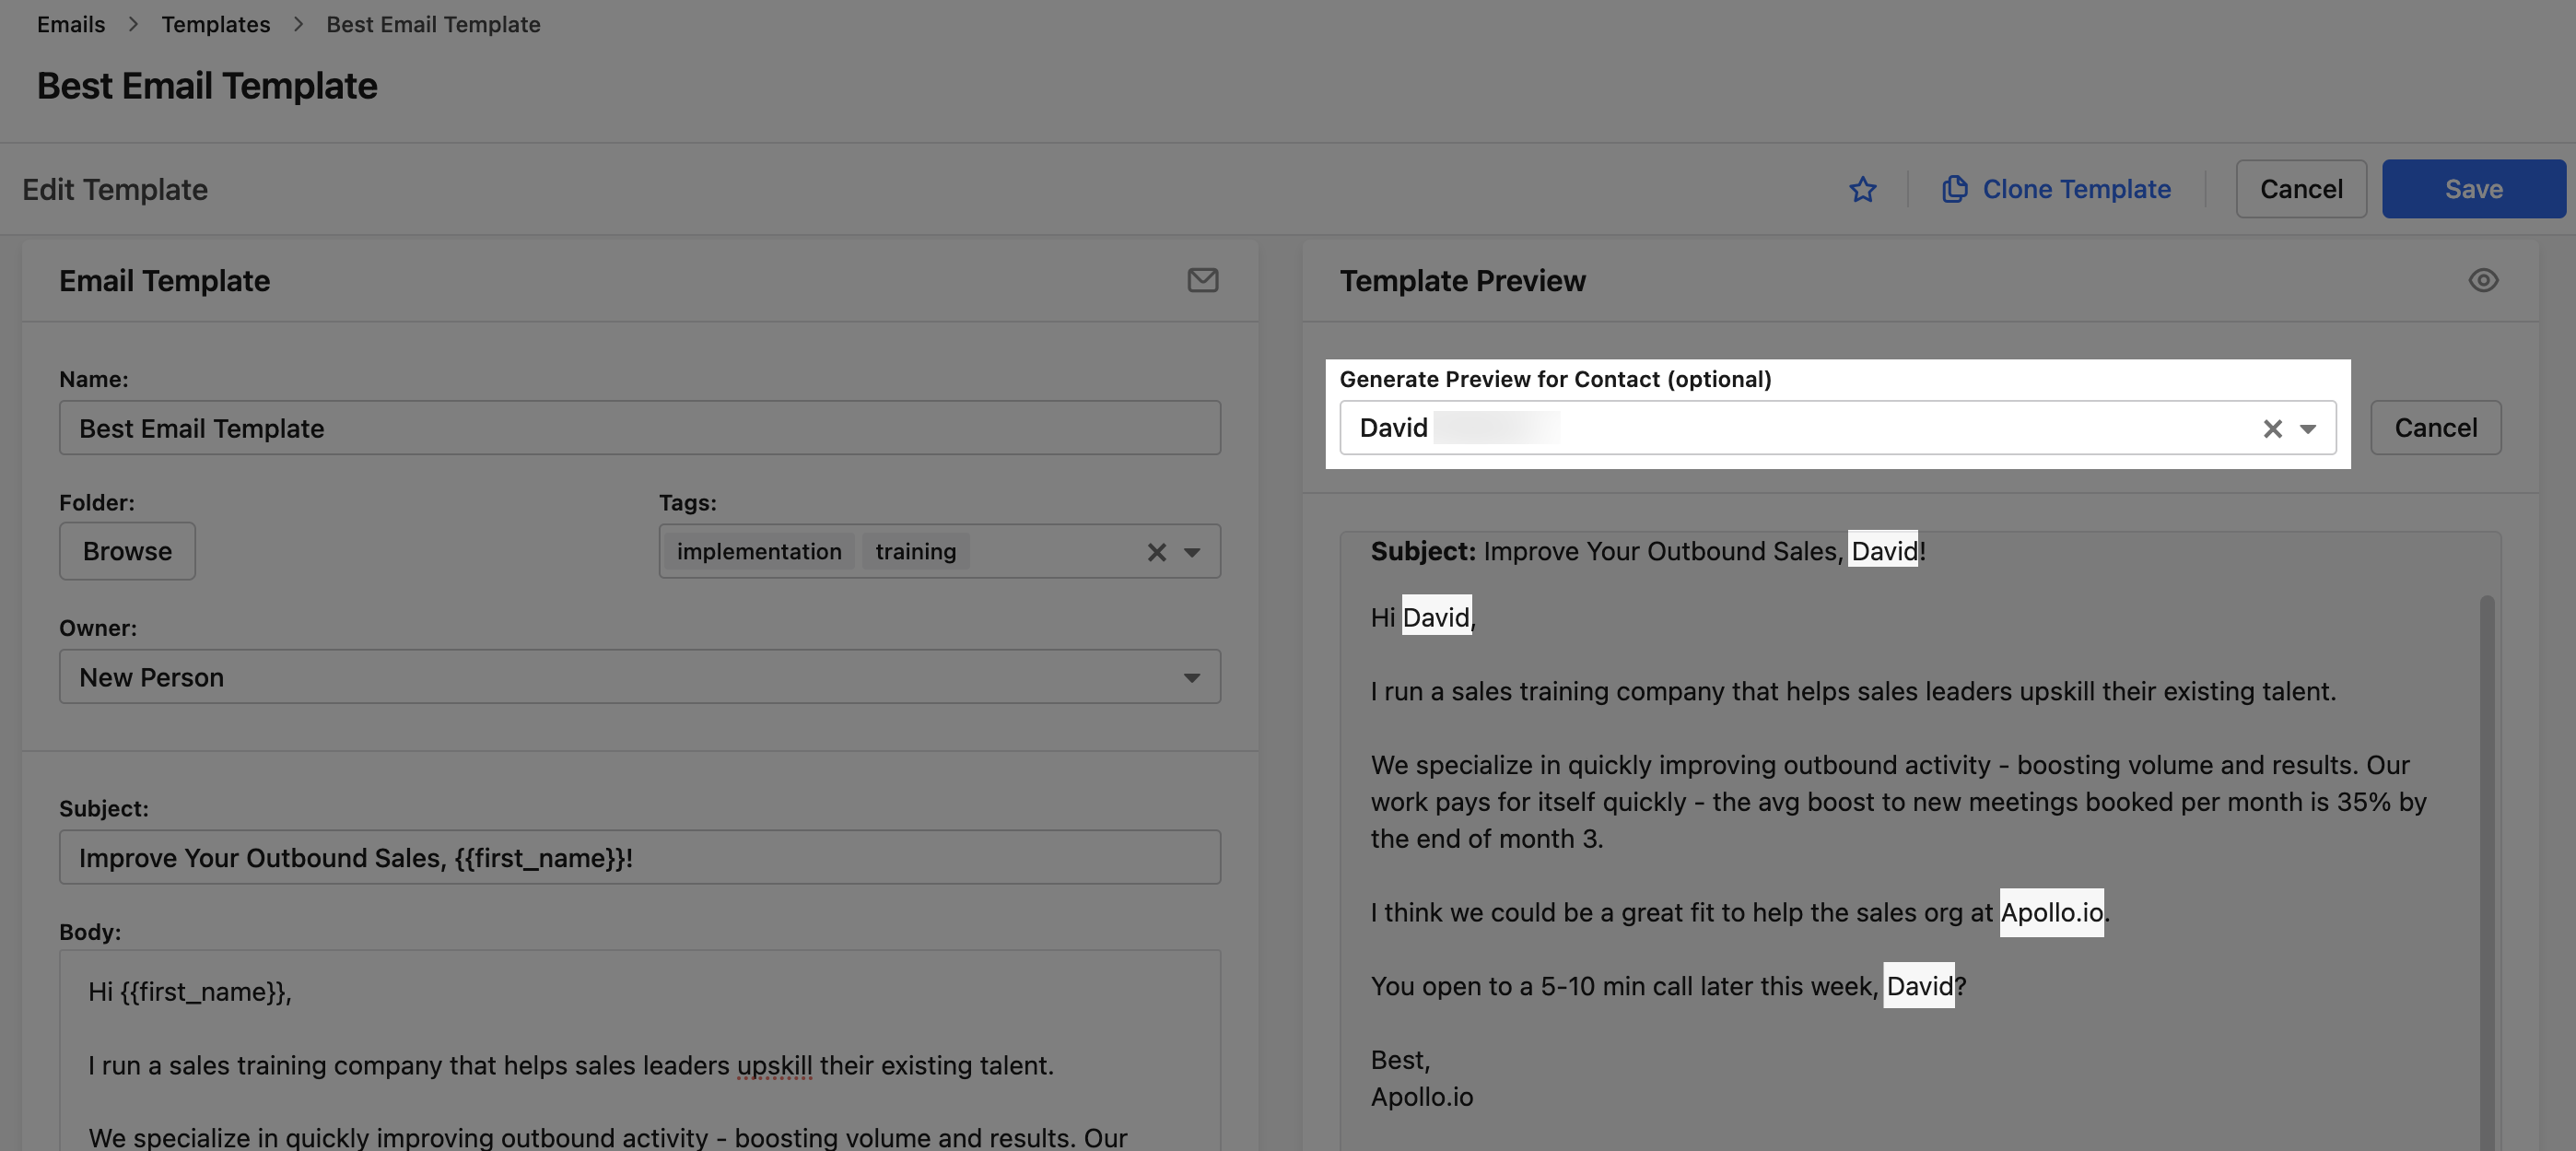Go to Emails in the breadcrumb

coord(71,24)
